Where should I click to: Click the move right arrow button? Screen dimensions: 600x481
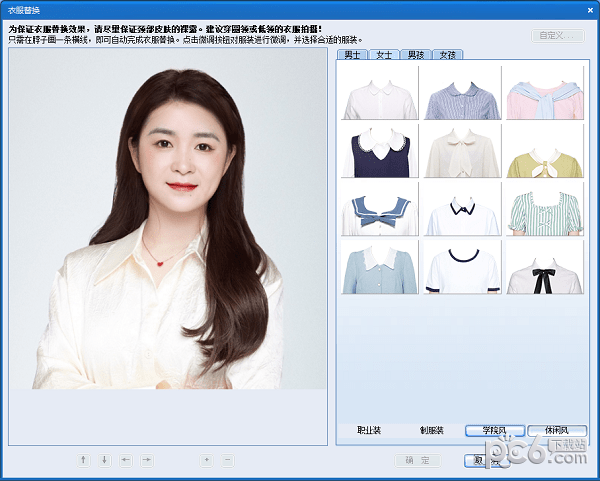[x=147, y=460]
